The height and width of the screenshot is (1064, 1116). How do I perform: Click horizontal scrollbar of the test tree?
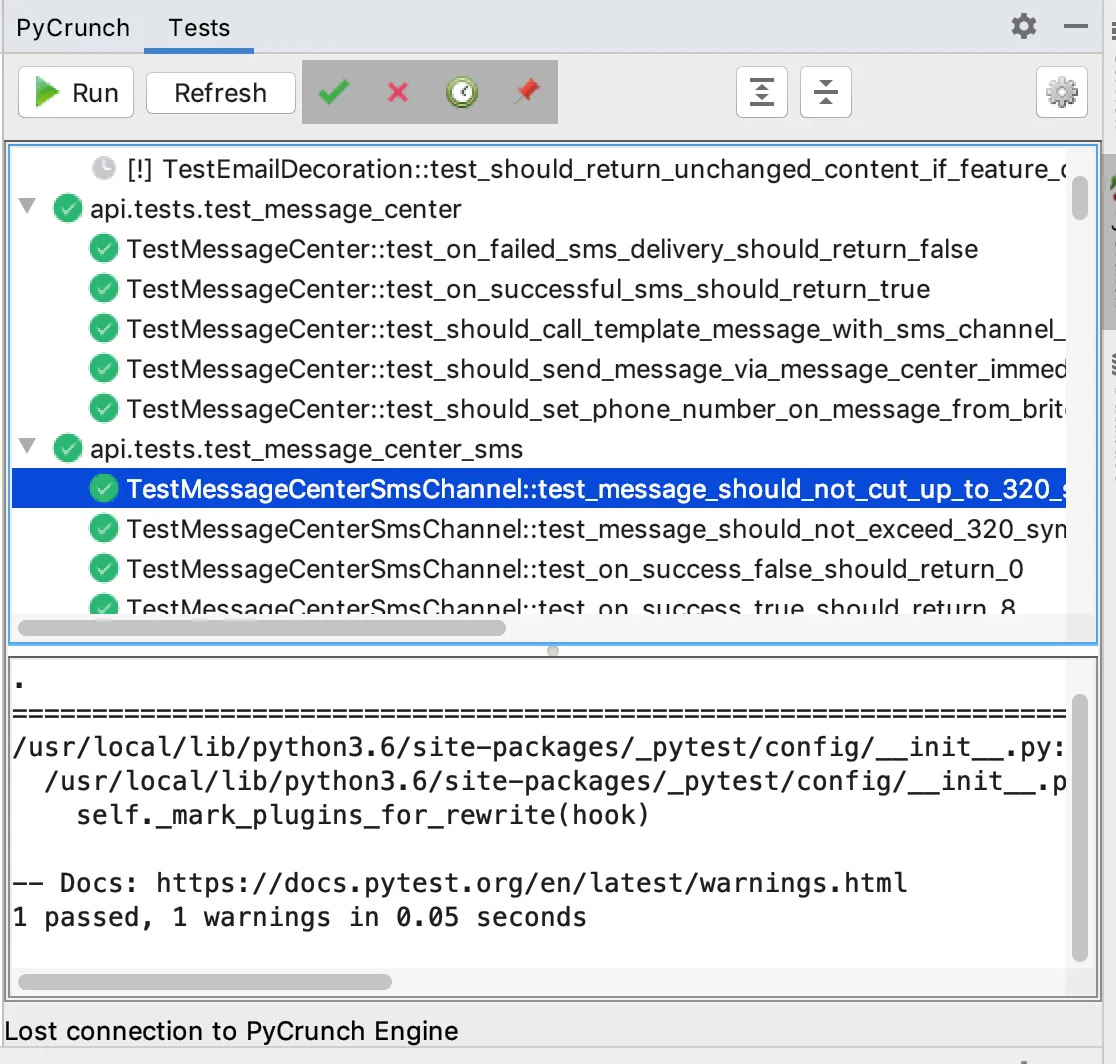pyautogui.click(x=262, y=628)
